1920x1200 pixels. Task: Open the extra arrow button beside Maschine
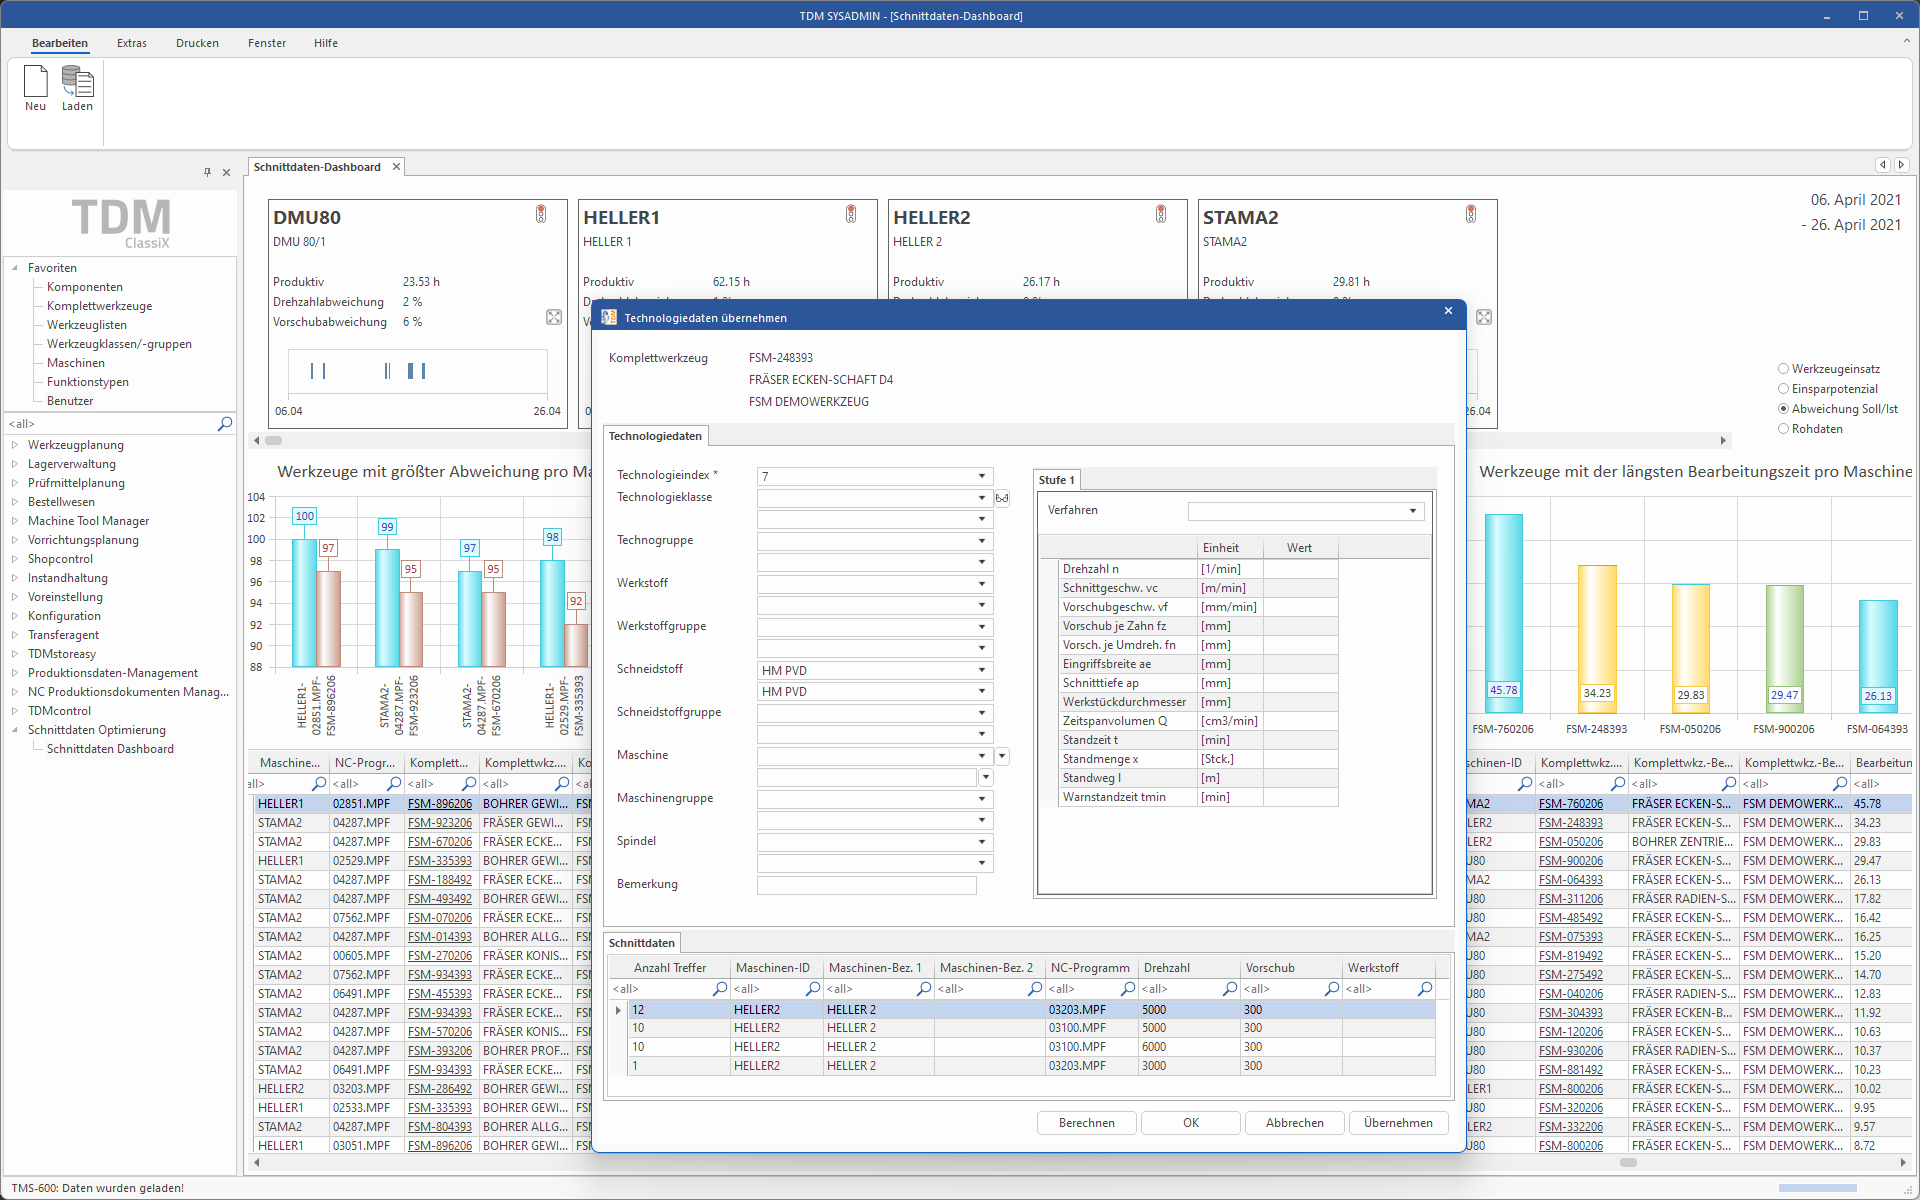(x=1002, y=756)
